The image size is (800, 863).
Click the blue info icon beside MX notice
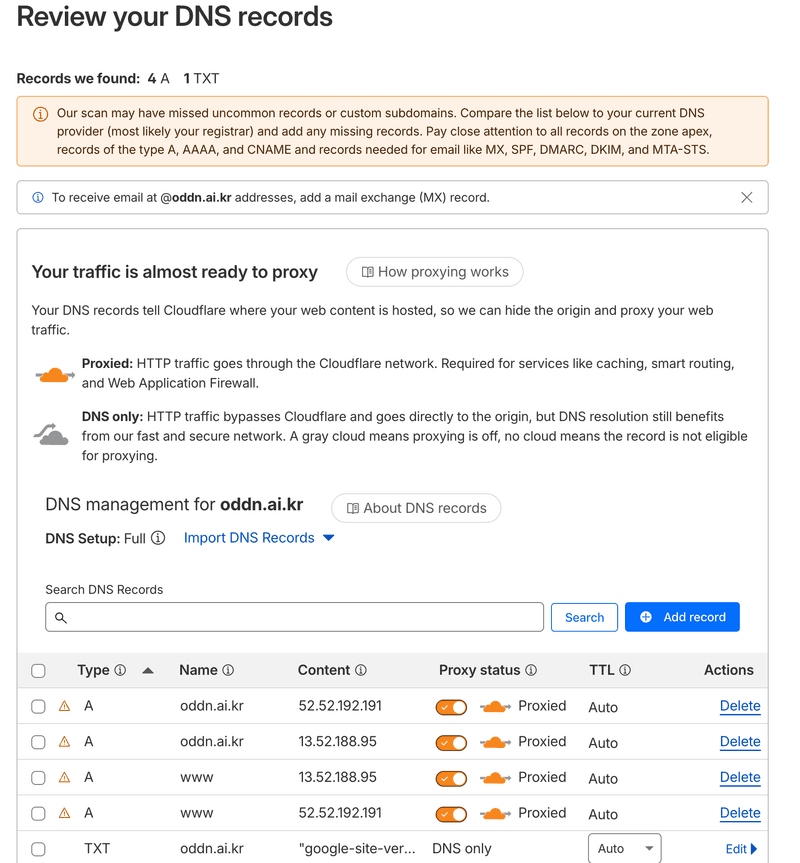point(38,198)
